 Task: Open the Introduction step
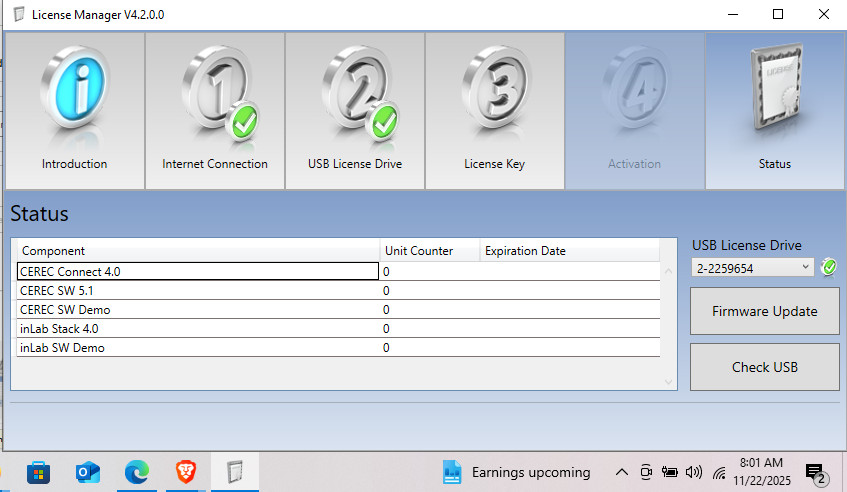(x=75, y=111)
